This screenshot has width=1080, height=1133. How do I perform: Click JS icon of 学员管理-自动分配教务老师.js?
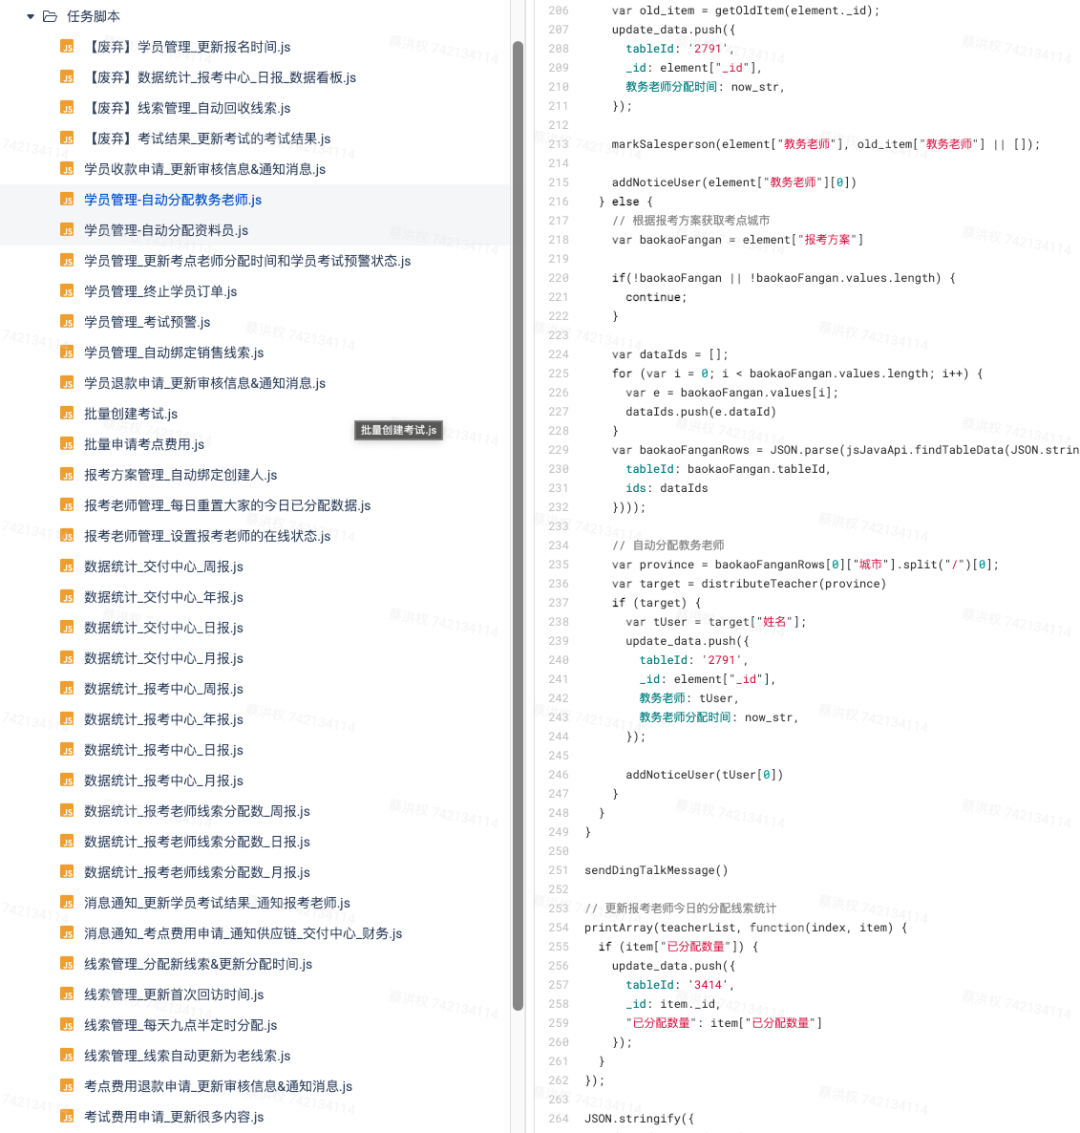[x=67, y=199]
